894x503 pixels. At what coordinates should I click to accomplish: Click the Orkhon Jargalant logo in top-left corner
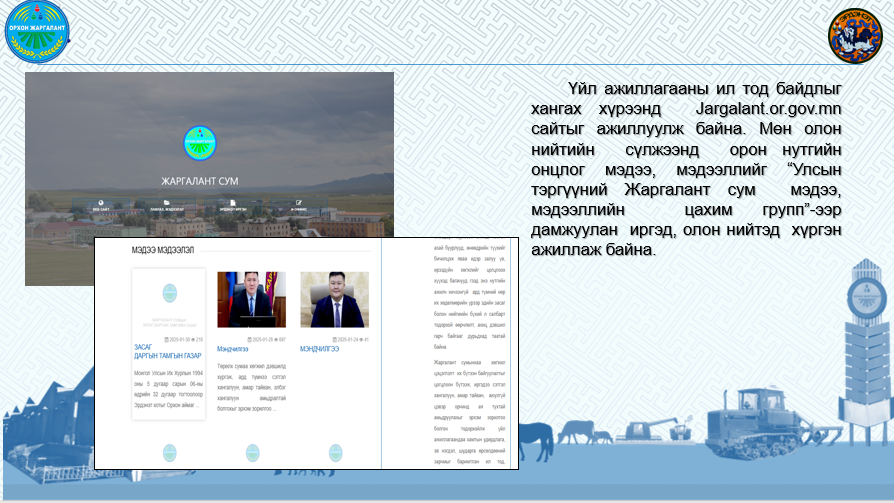tap(38, 30)
